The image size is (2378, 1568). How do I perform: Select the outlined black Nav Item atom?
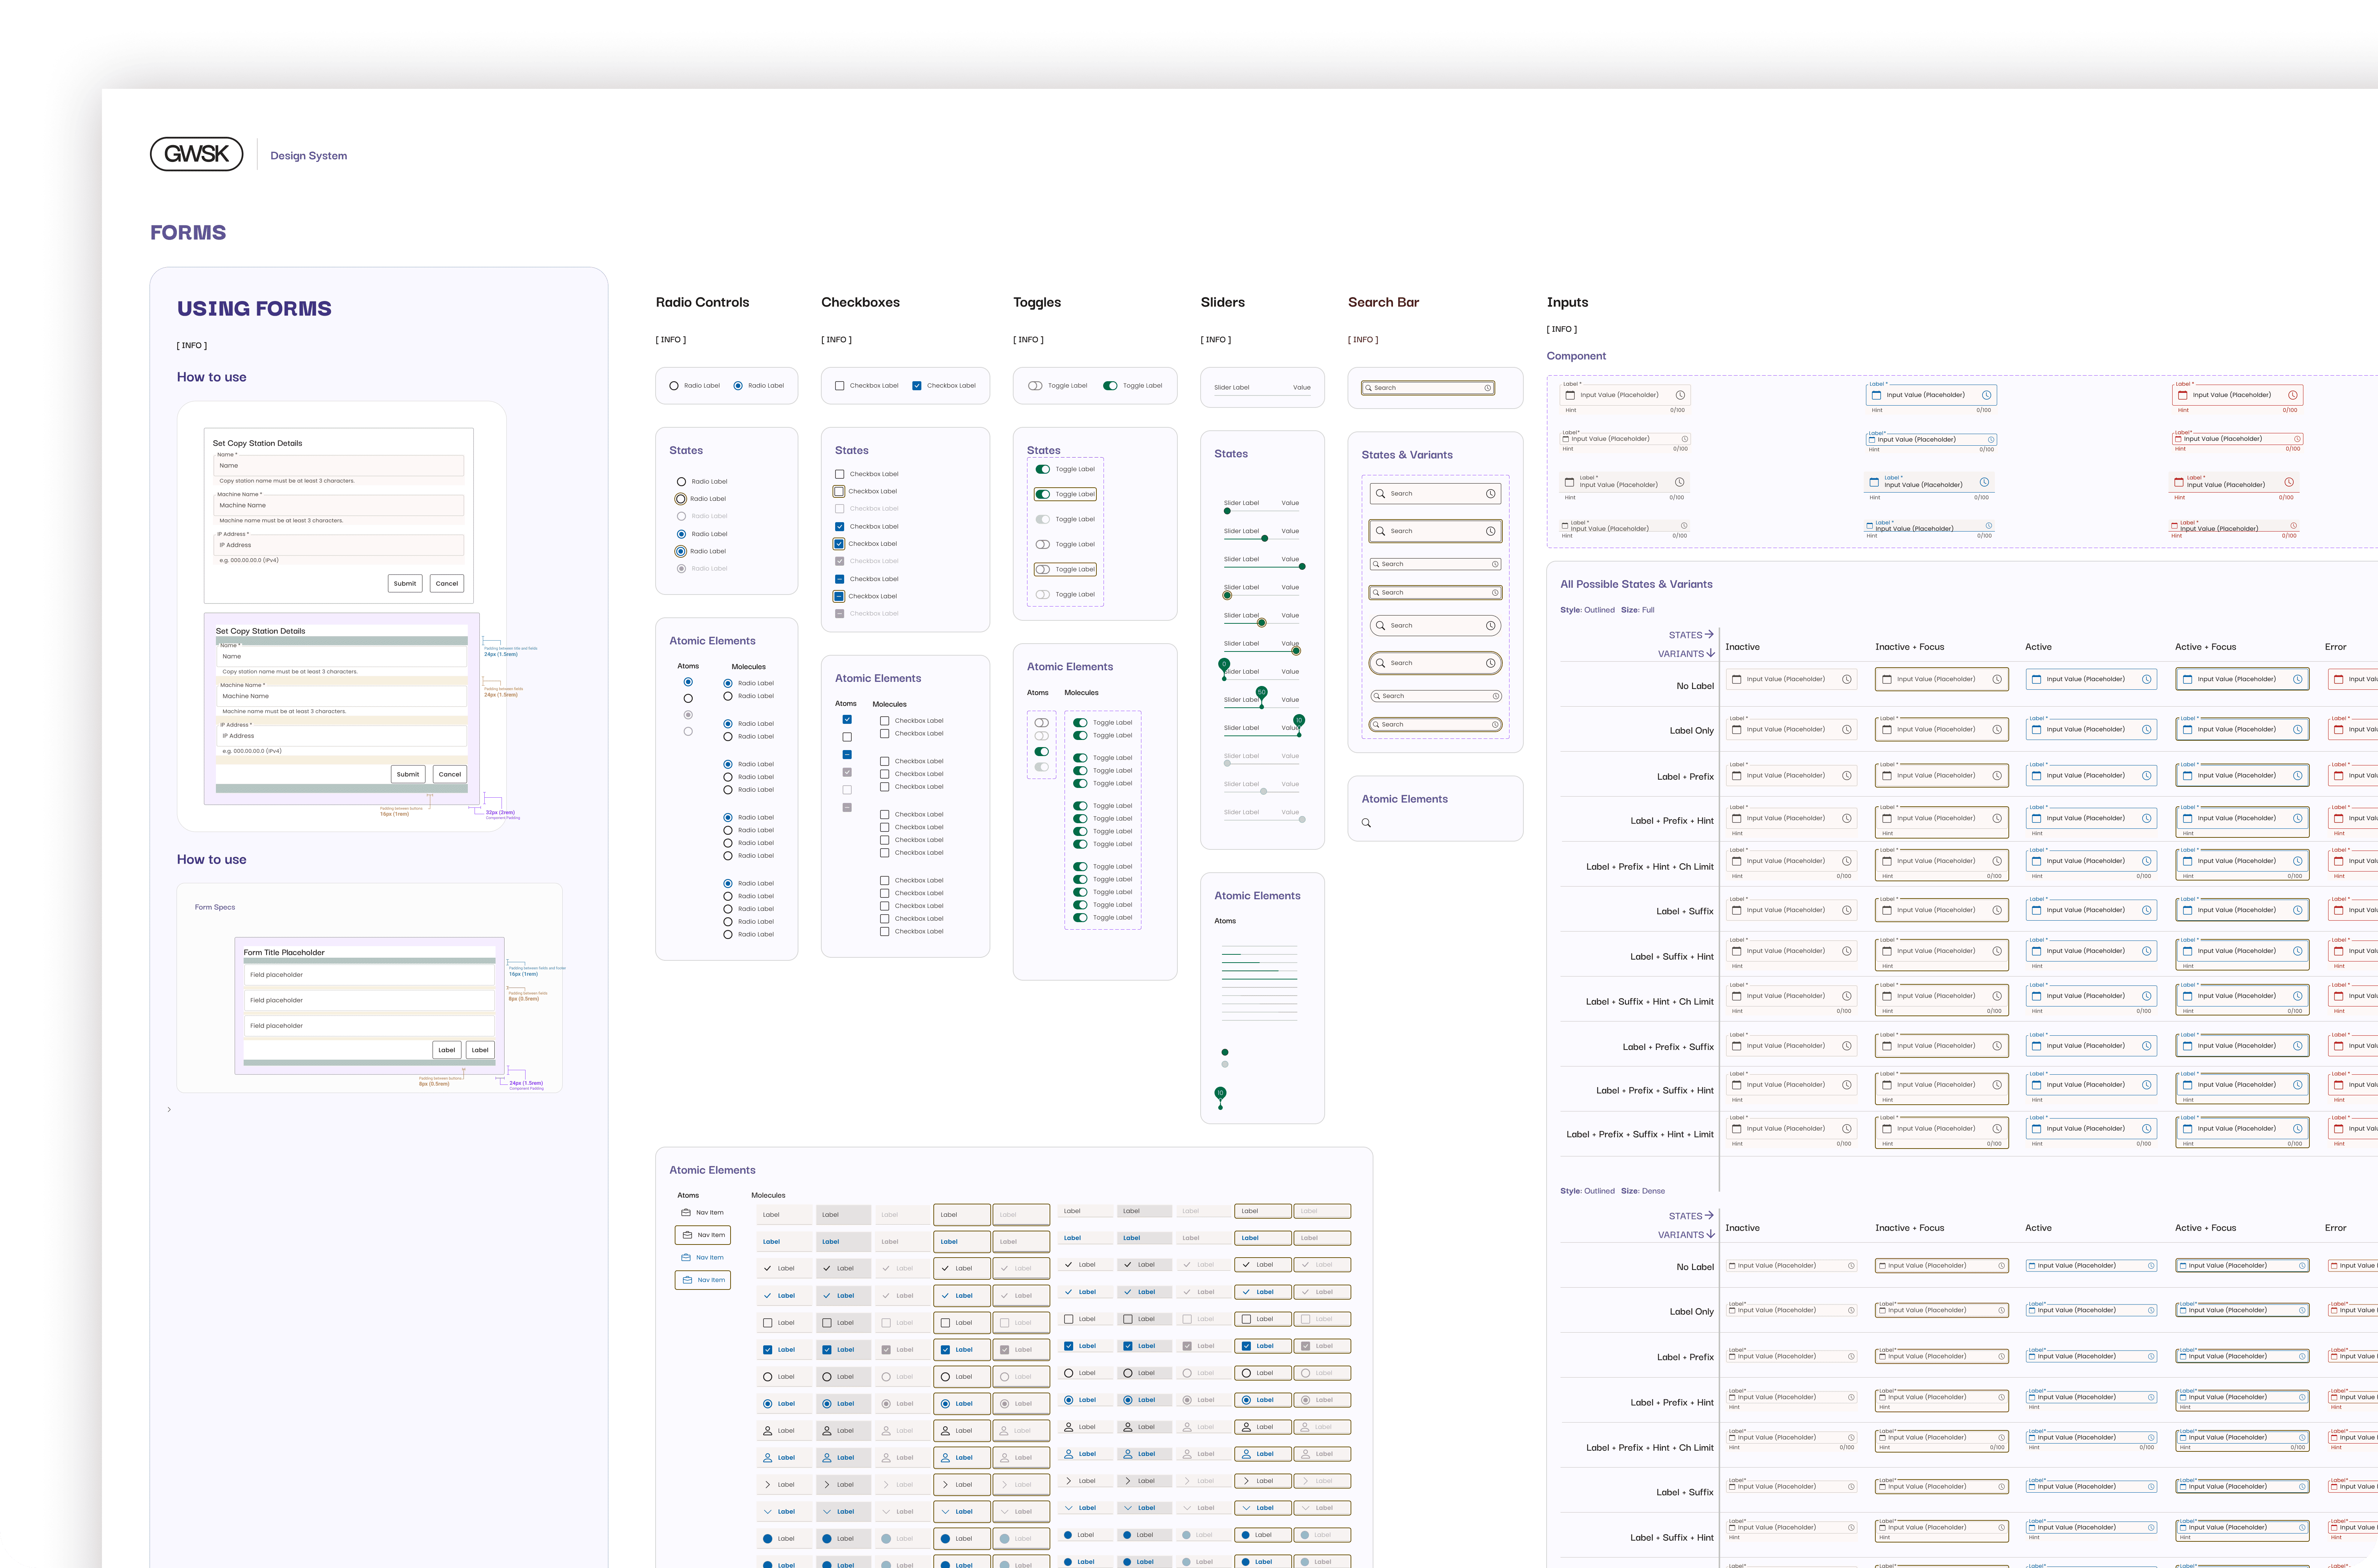coord(703,1235)
